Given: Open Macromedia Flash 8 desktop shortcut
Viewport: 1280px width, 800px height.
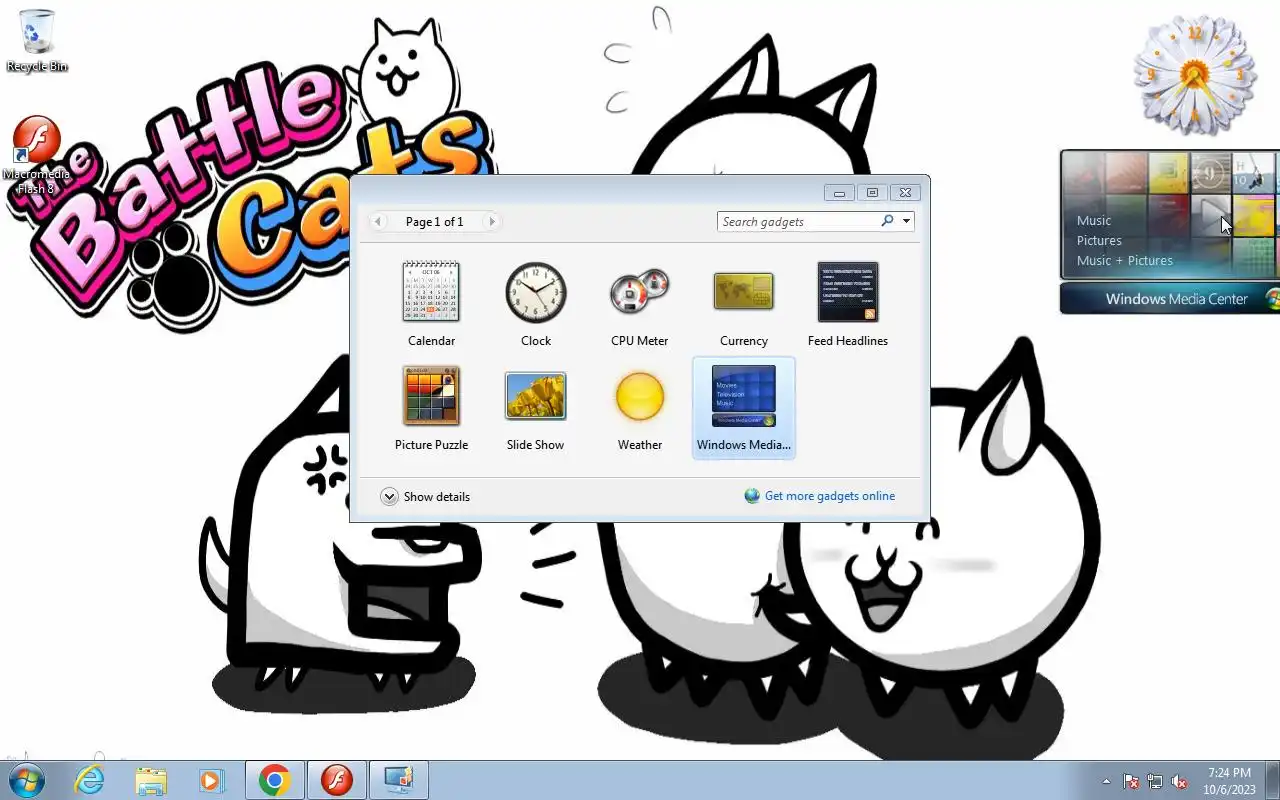Looking at the screenshot, I should (x=37, y=155).
